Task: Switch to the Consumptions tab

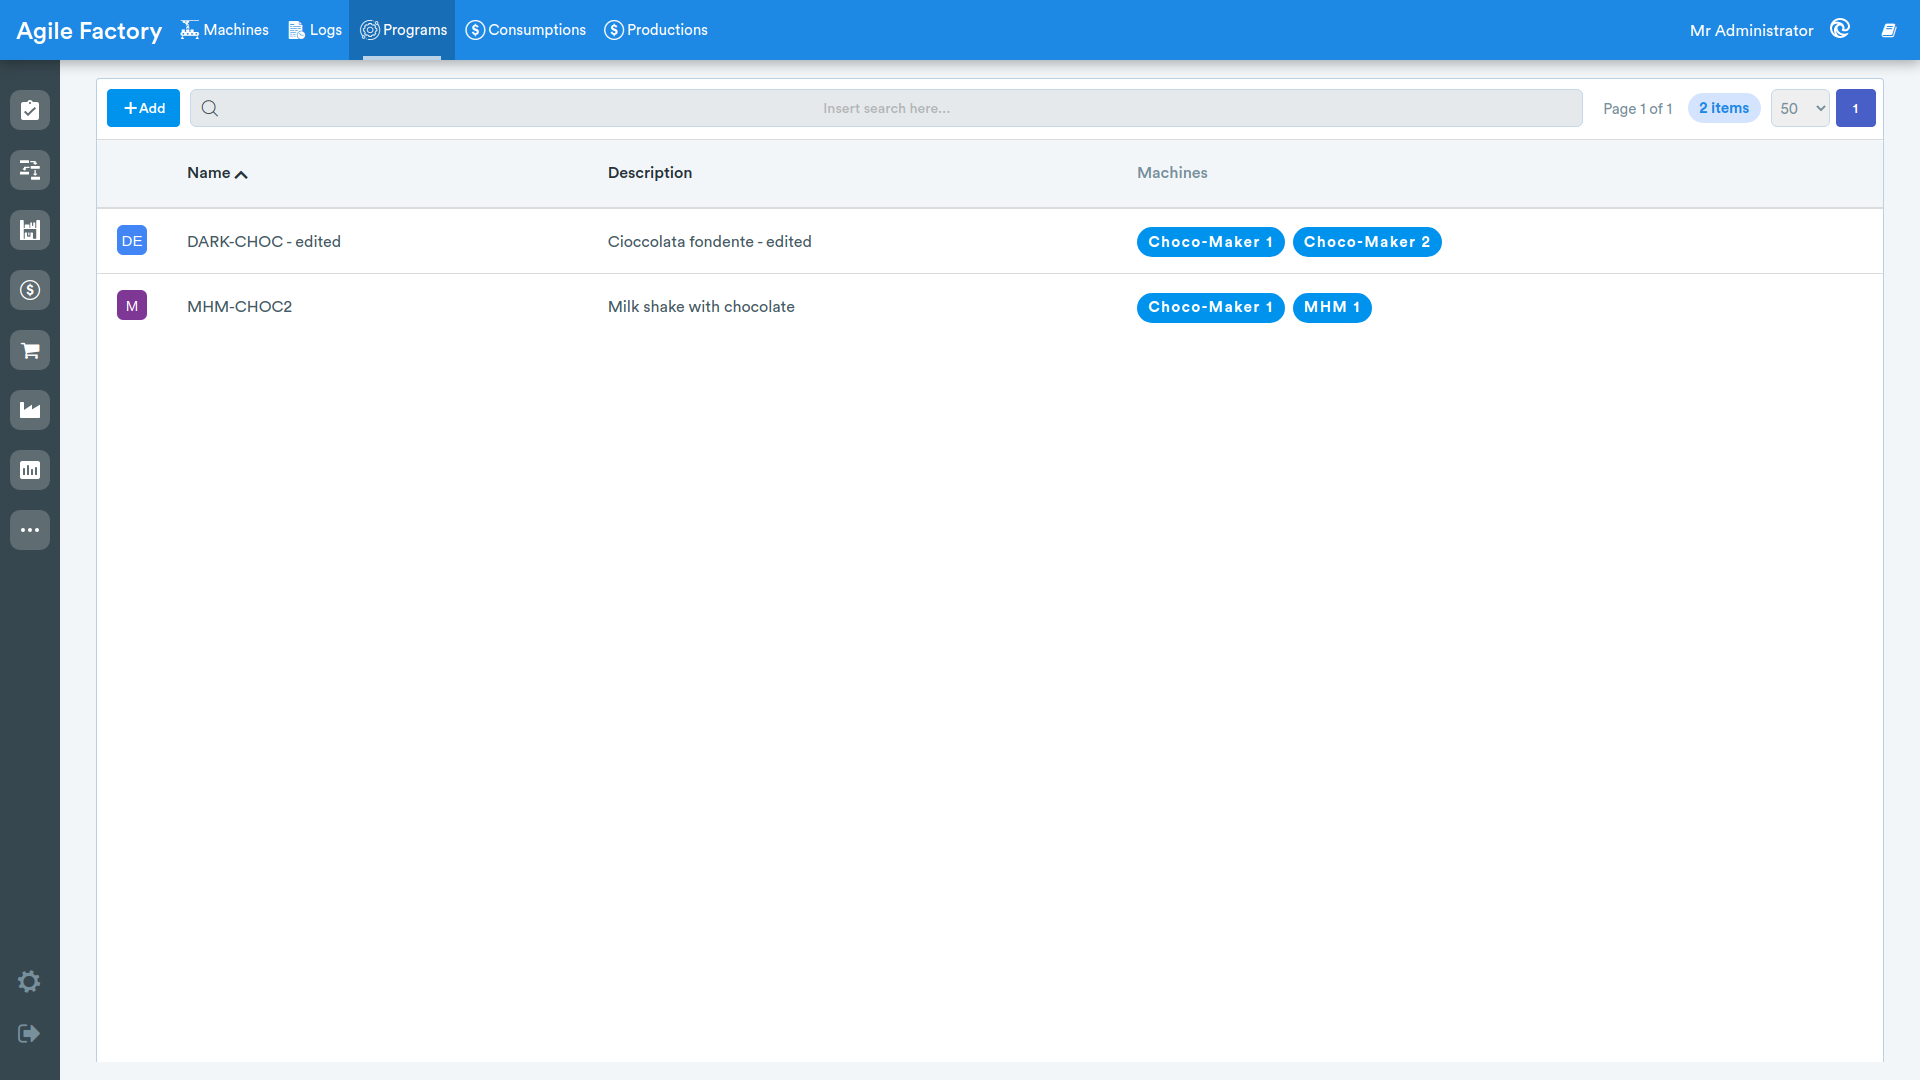Action: (525, 30)
